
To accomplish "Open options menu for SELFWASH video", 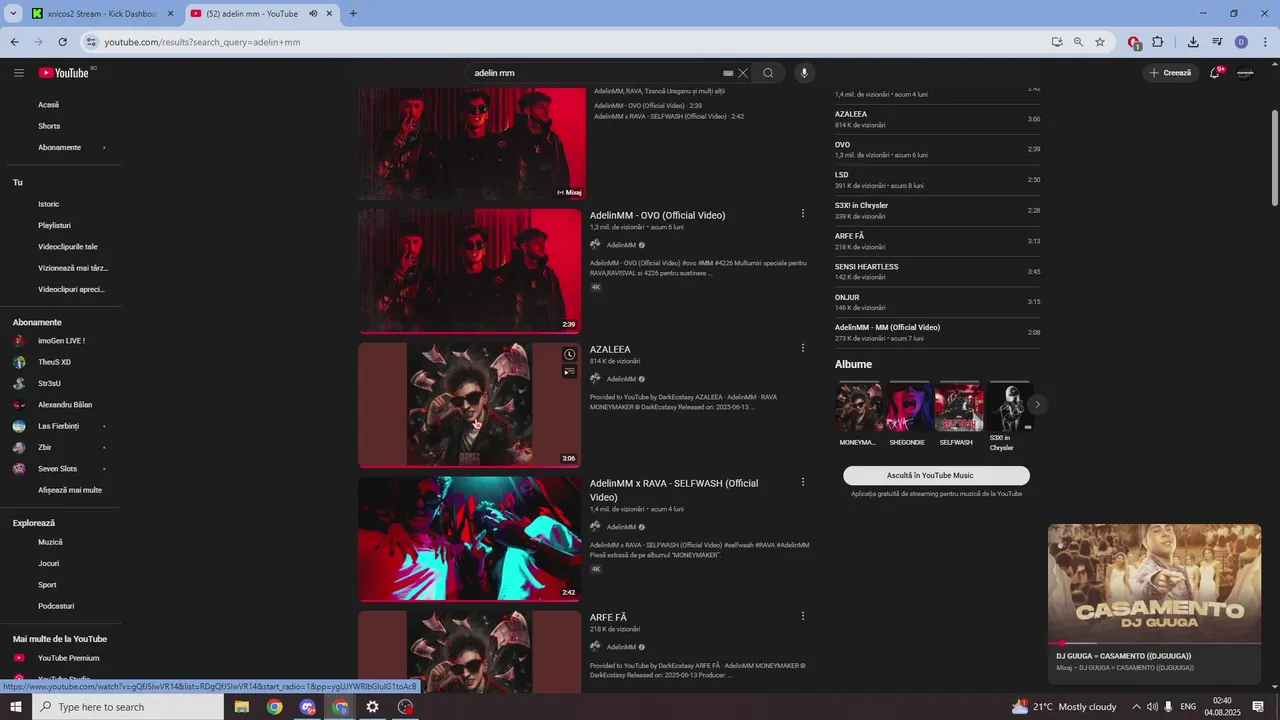I will [x=802, y=482].
